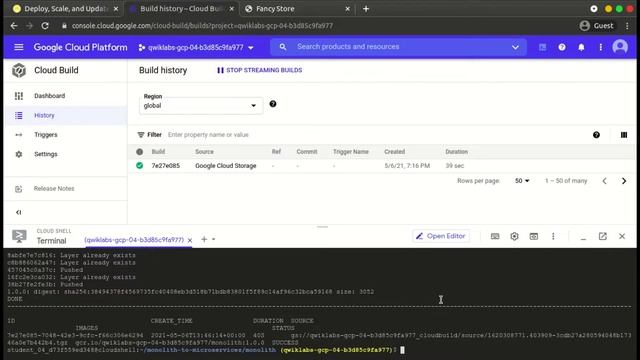Collapse the left navigation sidebar

click(x=18, y=212)
